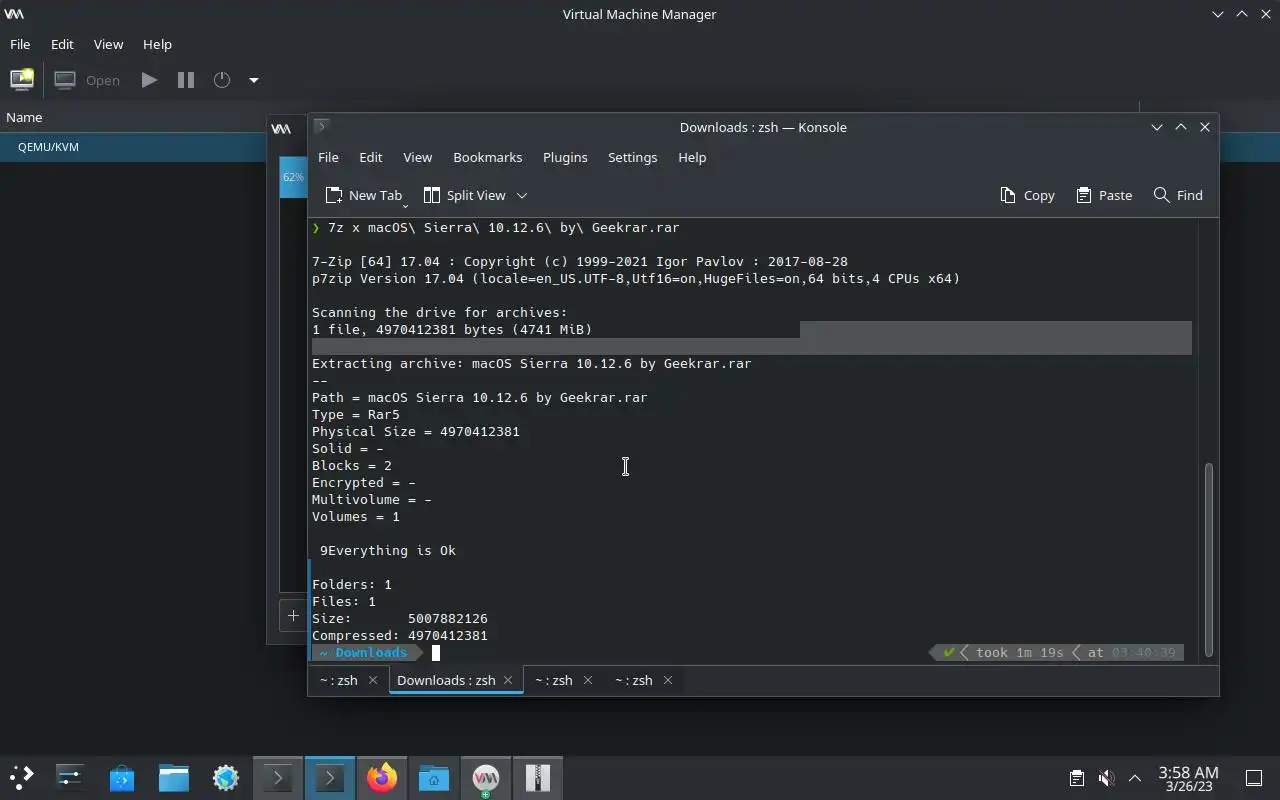Open Virtual Machine Manager Help menu
Viewport: 1280px width, 800px height.
pos(157,44)
